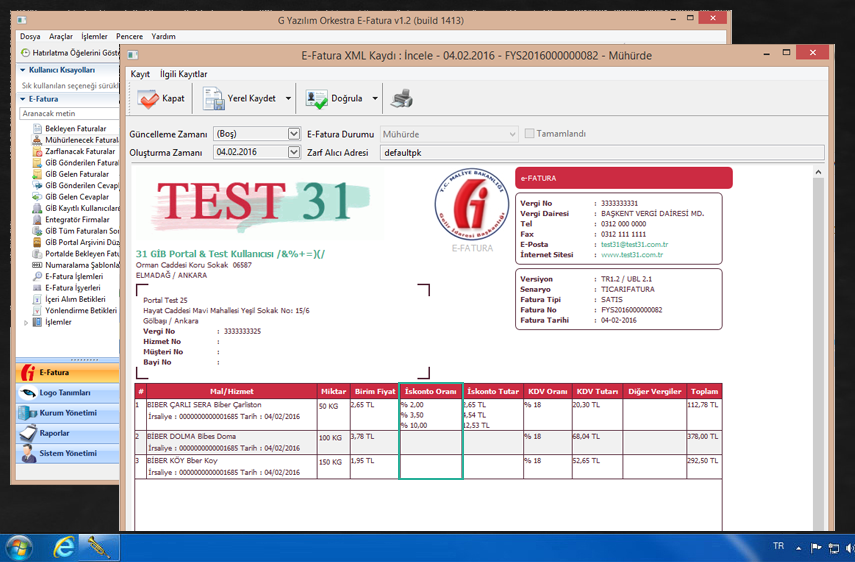Collapse the E-Fatura sidebar section
The height and width of the screenshot is (562, 855).
click(x=23, y=99)
